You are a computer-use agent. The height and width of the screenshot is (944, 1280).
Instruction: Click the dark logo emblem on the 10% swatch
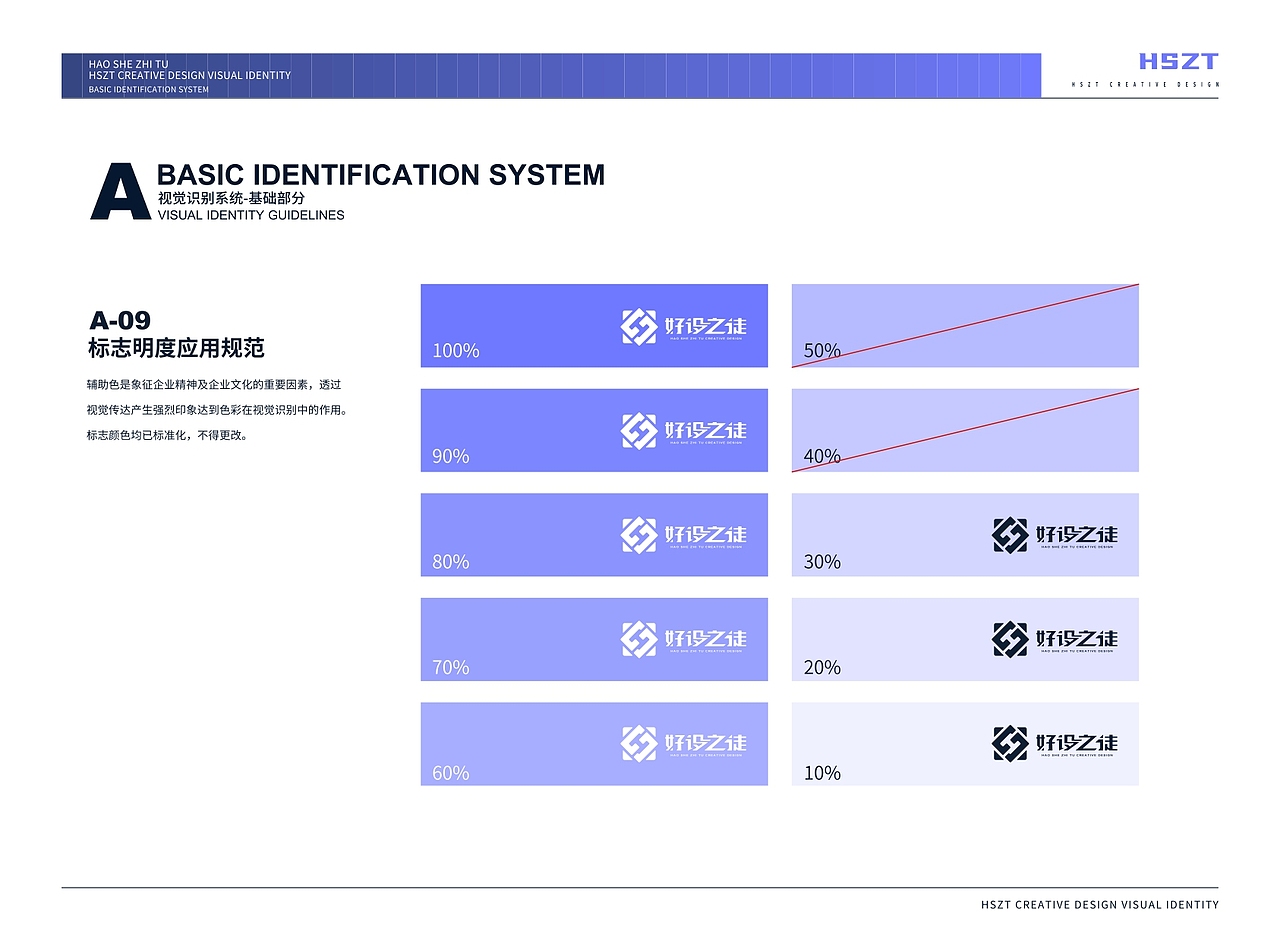tap(1010, 743)
